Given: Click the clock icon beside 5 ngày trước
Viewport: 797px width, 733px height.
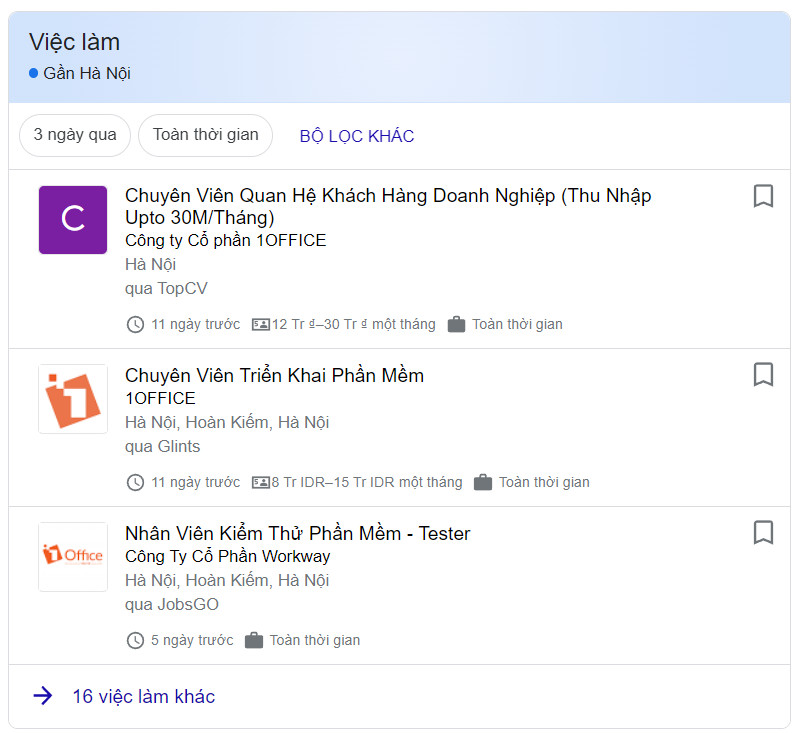Looking at the screenshot, I should (135, 640).
